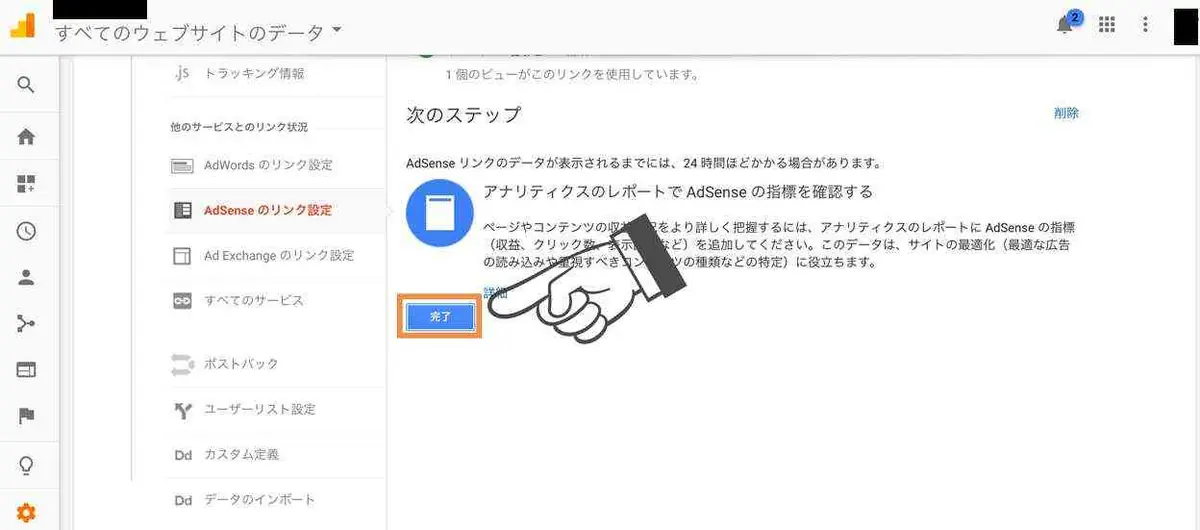Screen dimensions: 1200x530
Task: Open the vertical three-dot menu
Action: coord(1146,25)
